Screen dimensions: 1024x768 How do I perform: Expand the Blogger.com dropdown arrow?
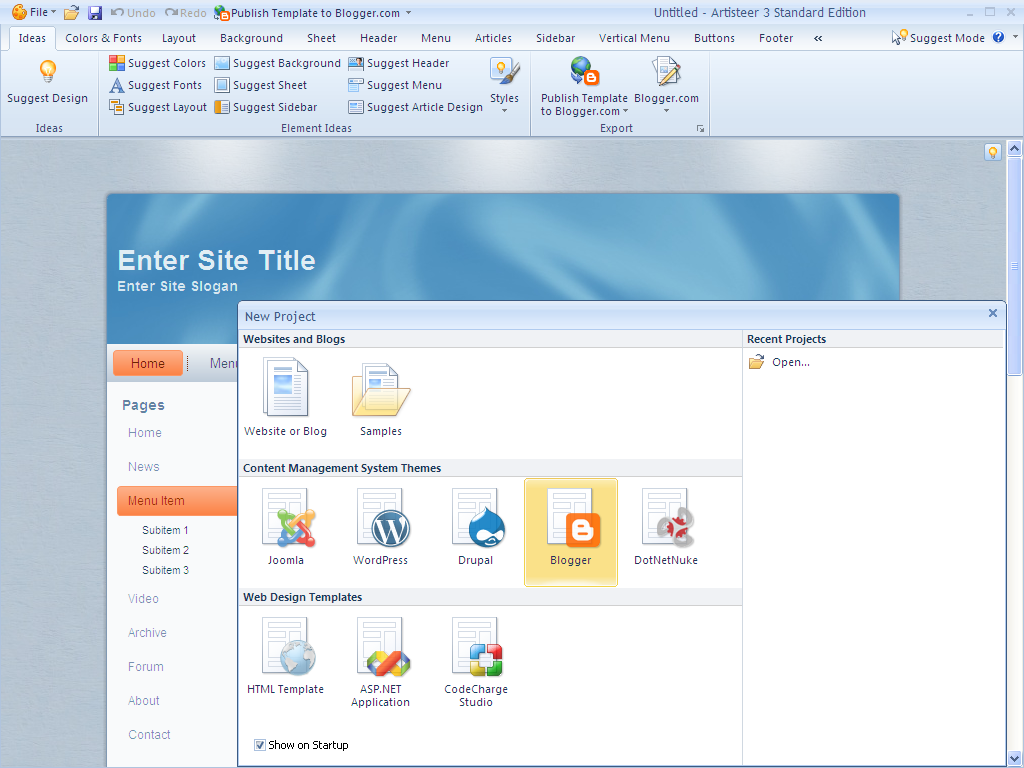[666, 110]
